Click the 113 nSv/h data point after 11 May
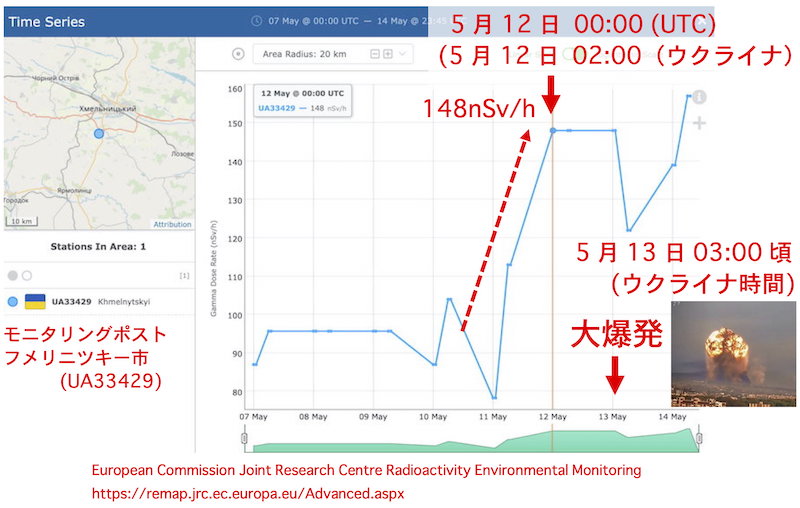This screenshot has width=800, height=508. coord(509,265)
